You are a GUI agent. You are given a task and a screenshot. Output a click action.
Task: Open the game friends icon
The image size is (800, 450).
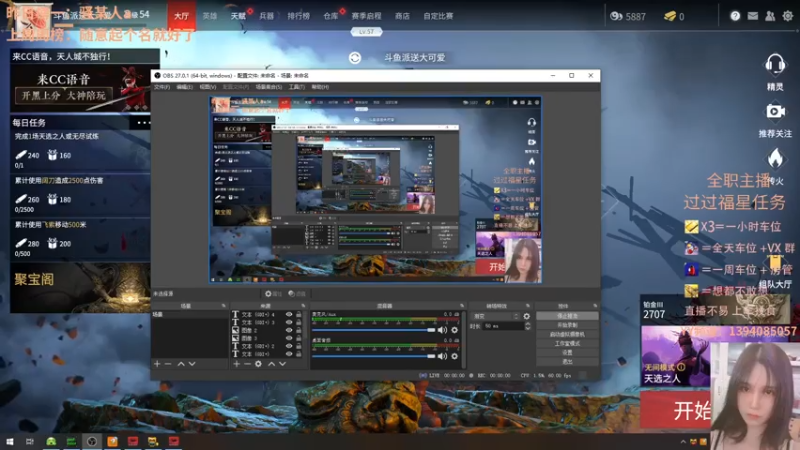point(770,16)
